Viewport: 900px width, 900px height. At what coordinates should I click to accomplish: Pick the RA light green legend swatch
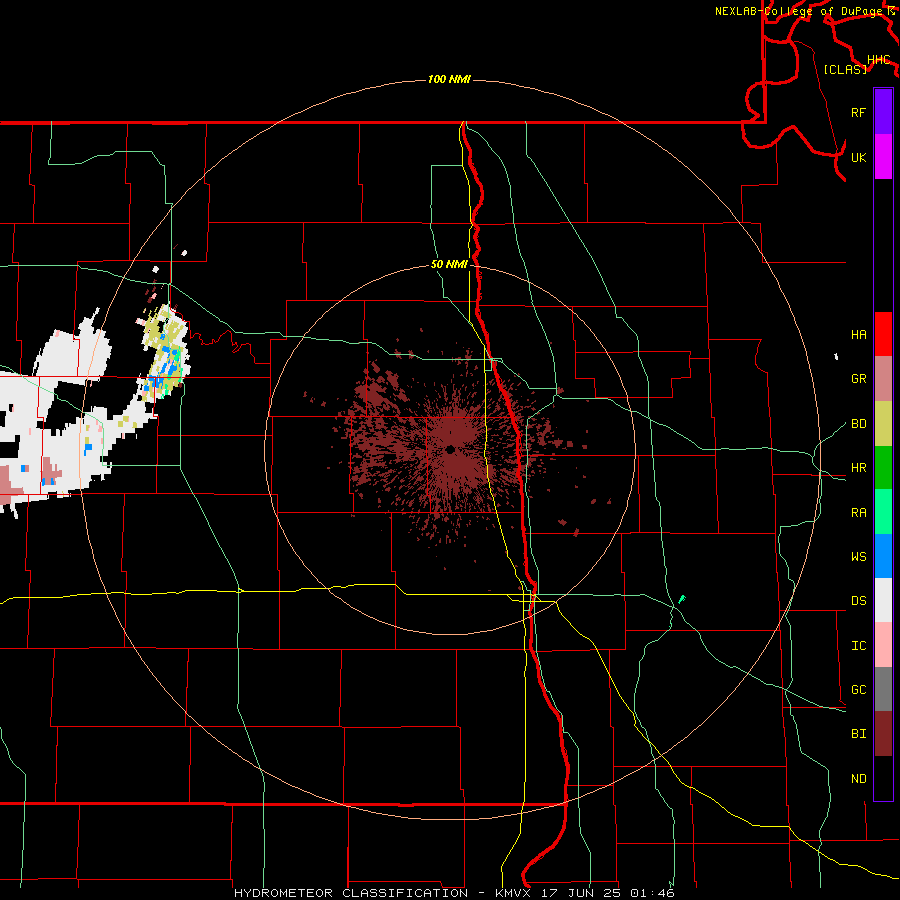point(883,512)
